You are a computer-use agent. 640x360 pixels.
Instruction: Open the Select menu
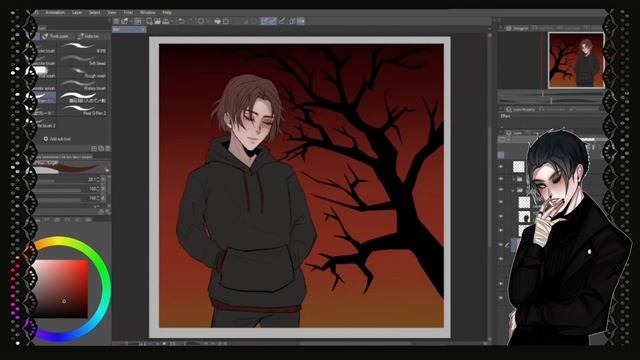[x=94, y=12]
